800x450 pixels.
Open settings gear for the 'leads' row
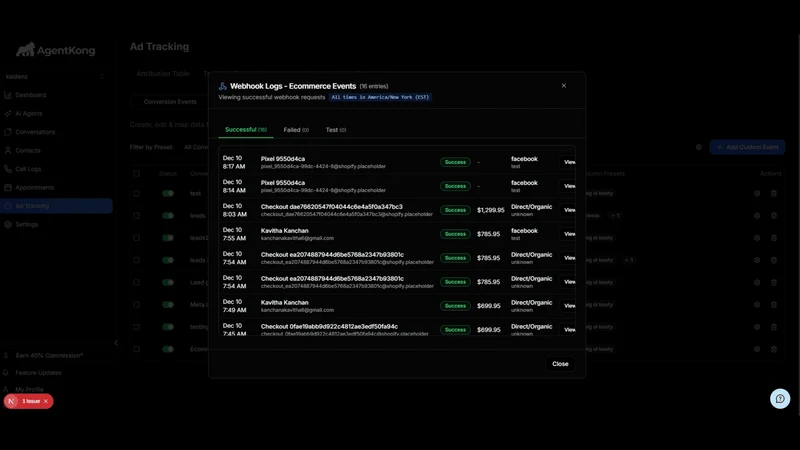click(757, 215)
